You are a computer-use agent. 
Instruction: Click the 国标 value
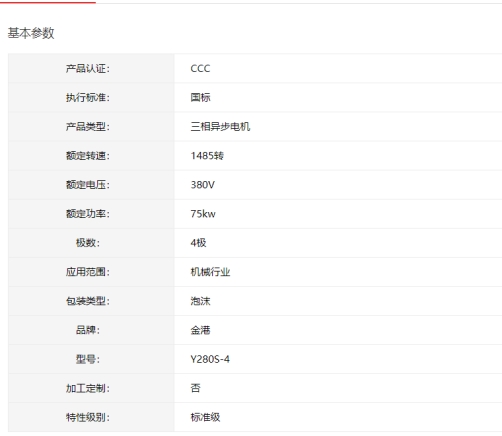(200, 97)
